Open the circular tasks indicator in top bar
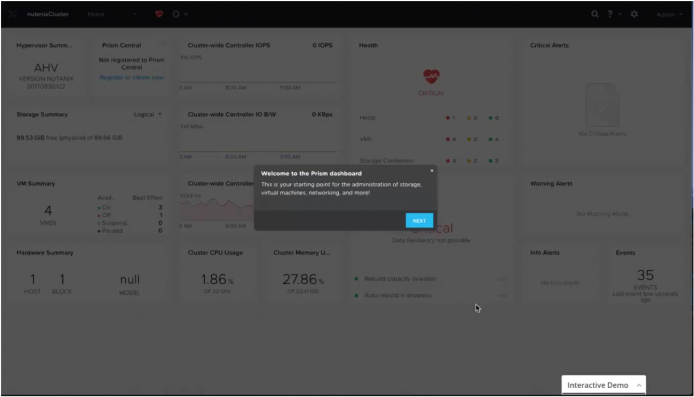The width and height of the screenshot is (694, 397). pos(176,14)
